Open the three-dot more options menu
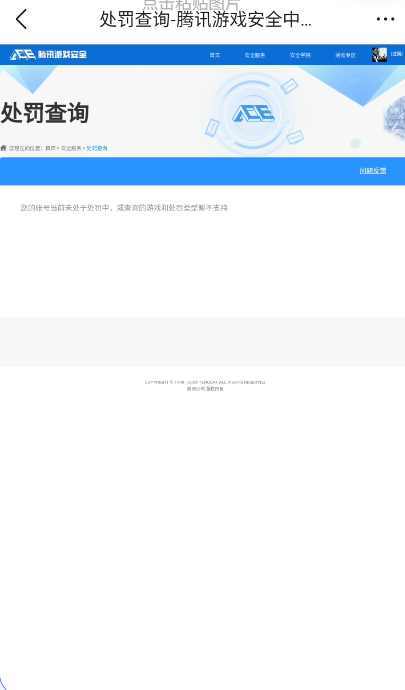The image size is (405, 690). [385, 19]
